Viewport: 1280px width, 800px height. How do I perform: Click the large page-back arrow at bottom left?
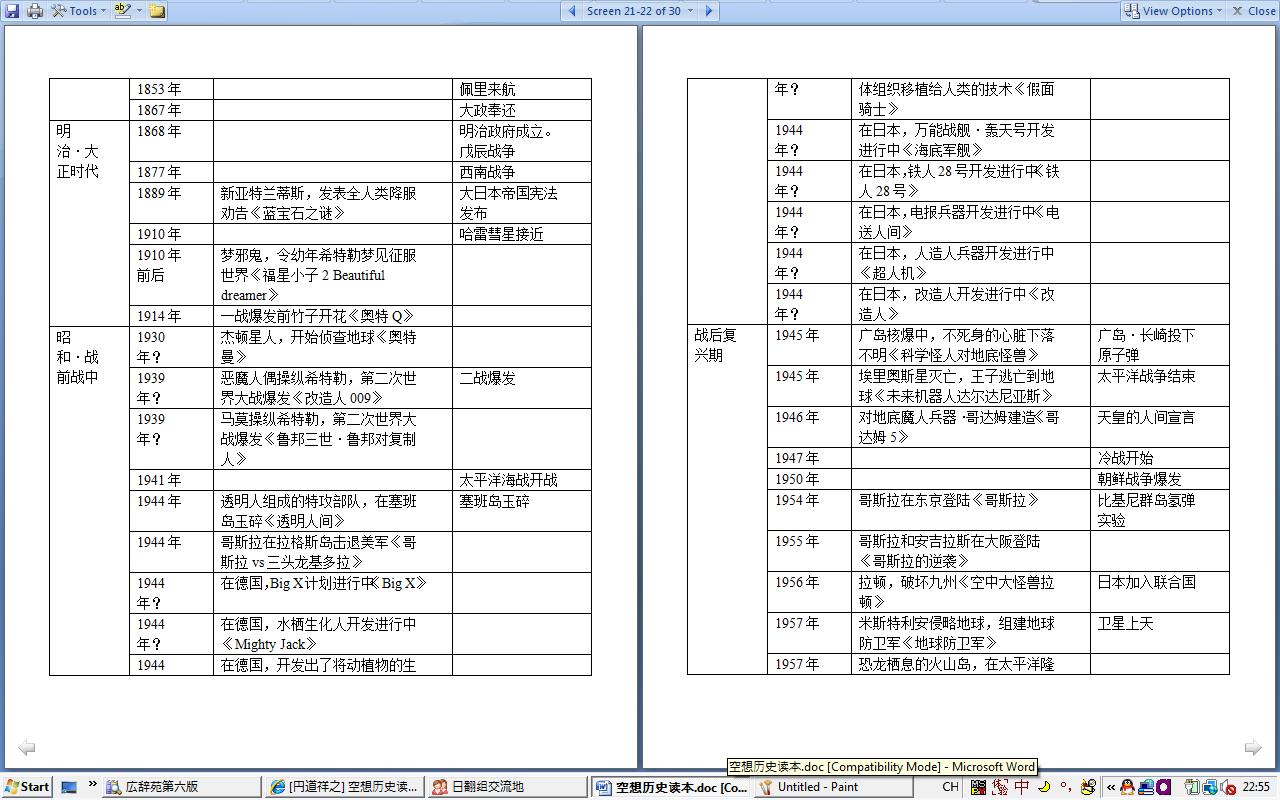27,747
